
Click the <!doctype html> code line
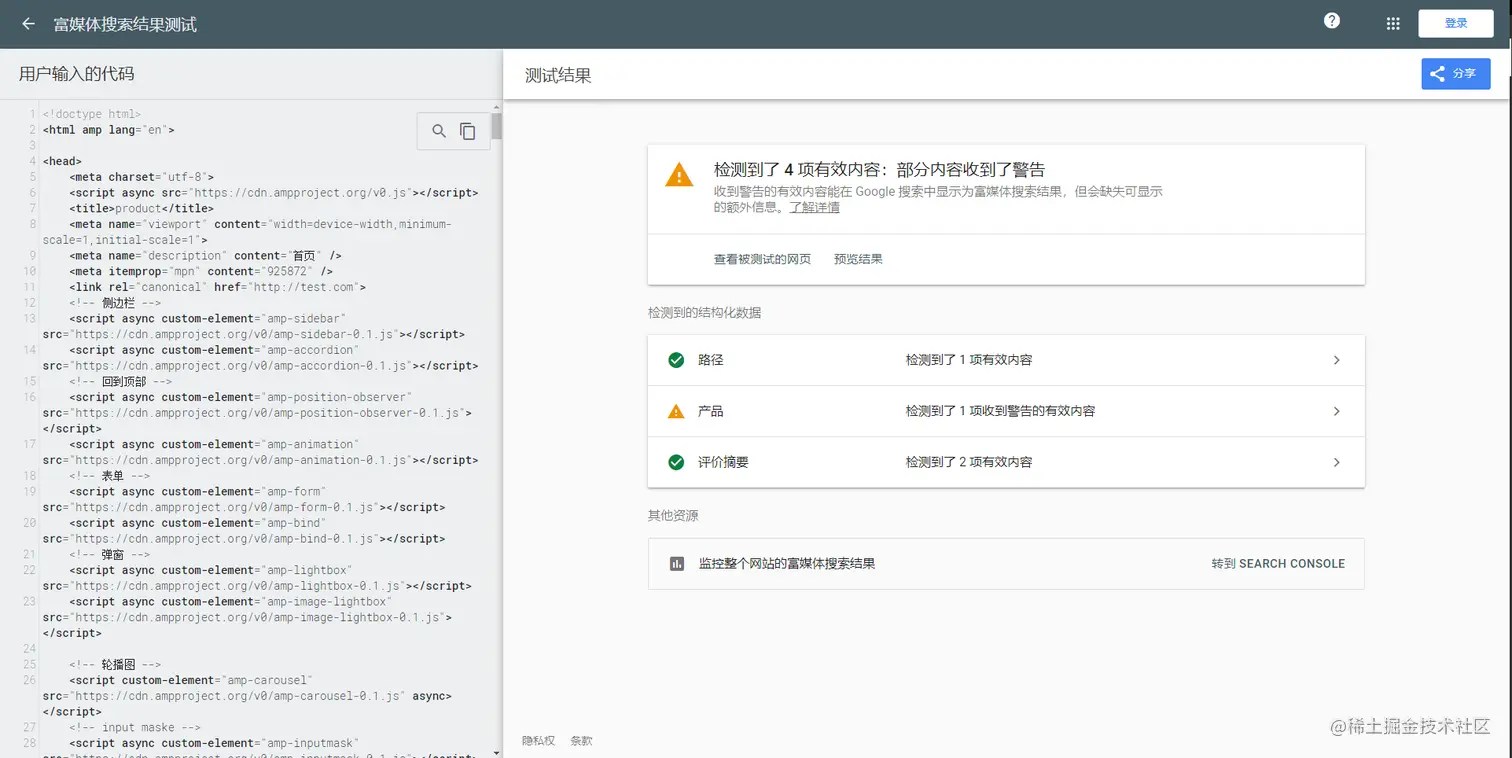[91, 114]
